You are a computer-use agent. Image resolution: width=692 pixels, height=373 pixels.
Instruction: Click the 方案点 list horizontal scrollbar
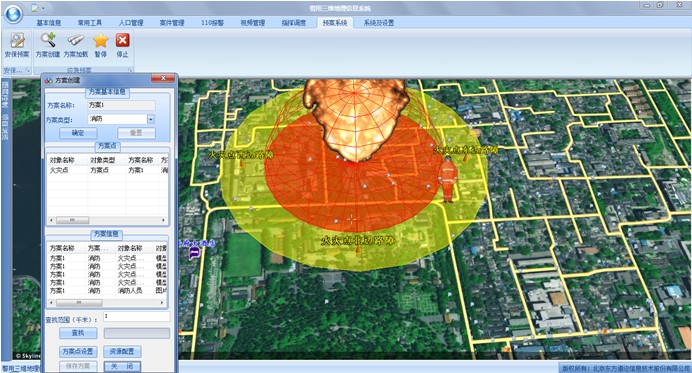pyautogui.click(x=107, y=219)
